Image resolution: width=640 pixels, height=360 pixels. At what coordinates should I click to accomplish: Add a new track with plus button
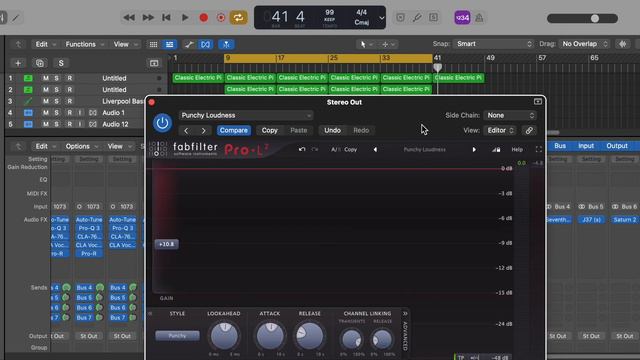18,63
